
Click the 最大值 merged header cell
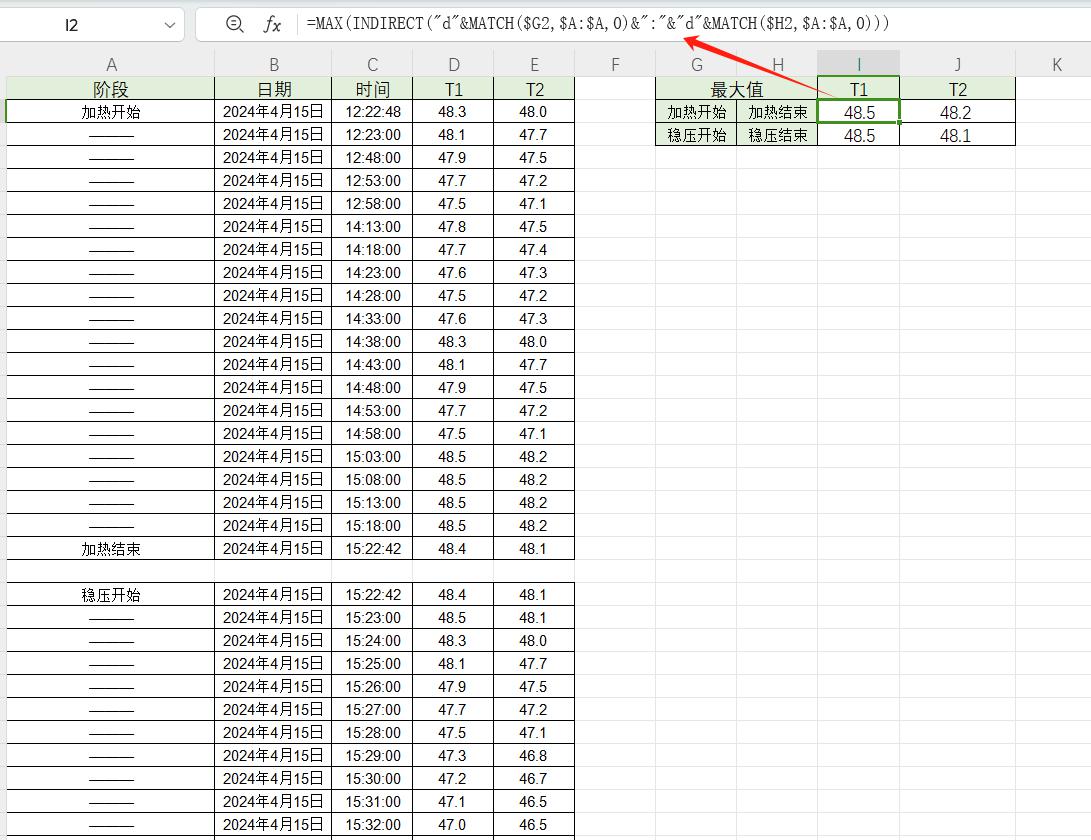pos(737,89)
